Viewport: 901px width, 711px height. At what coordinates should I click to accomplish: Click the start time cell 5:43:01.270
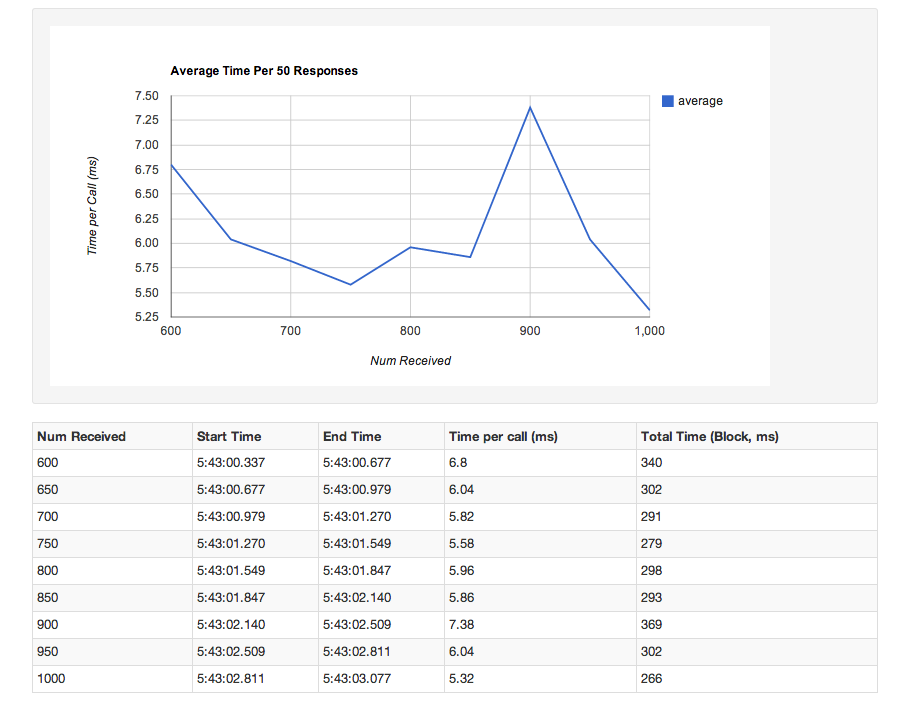231,544
